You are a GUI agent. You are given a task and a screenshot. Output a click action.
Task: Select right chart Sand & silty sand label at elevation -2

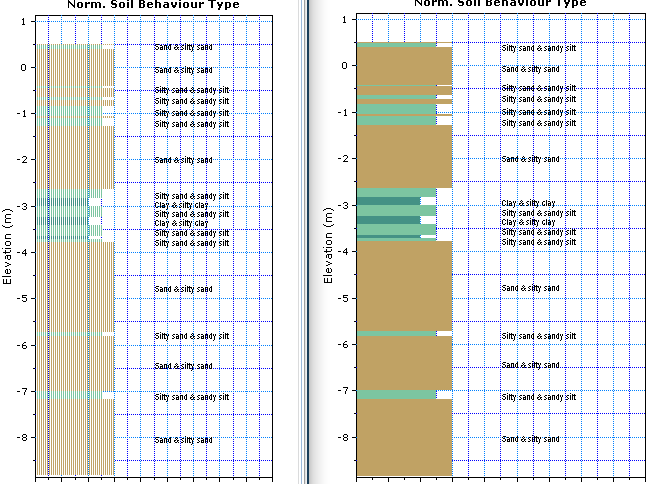point(530,159)
